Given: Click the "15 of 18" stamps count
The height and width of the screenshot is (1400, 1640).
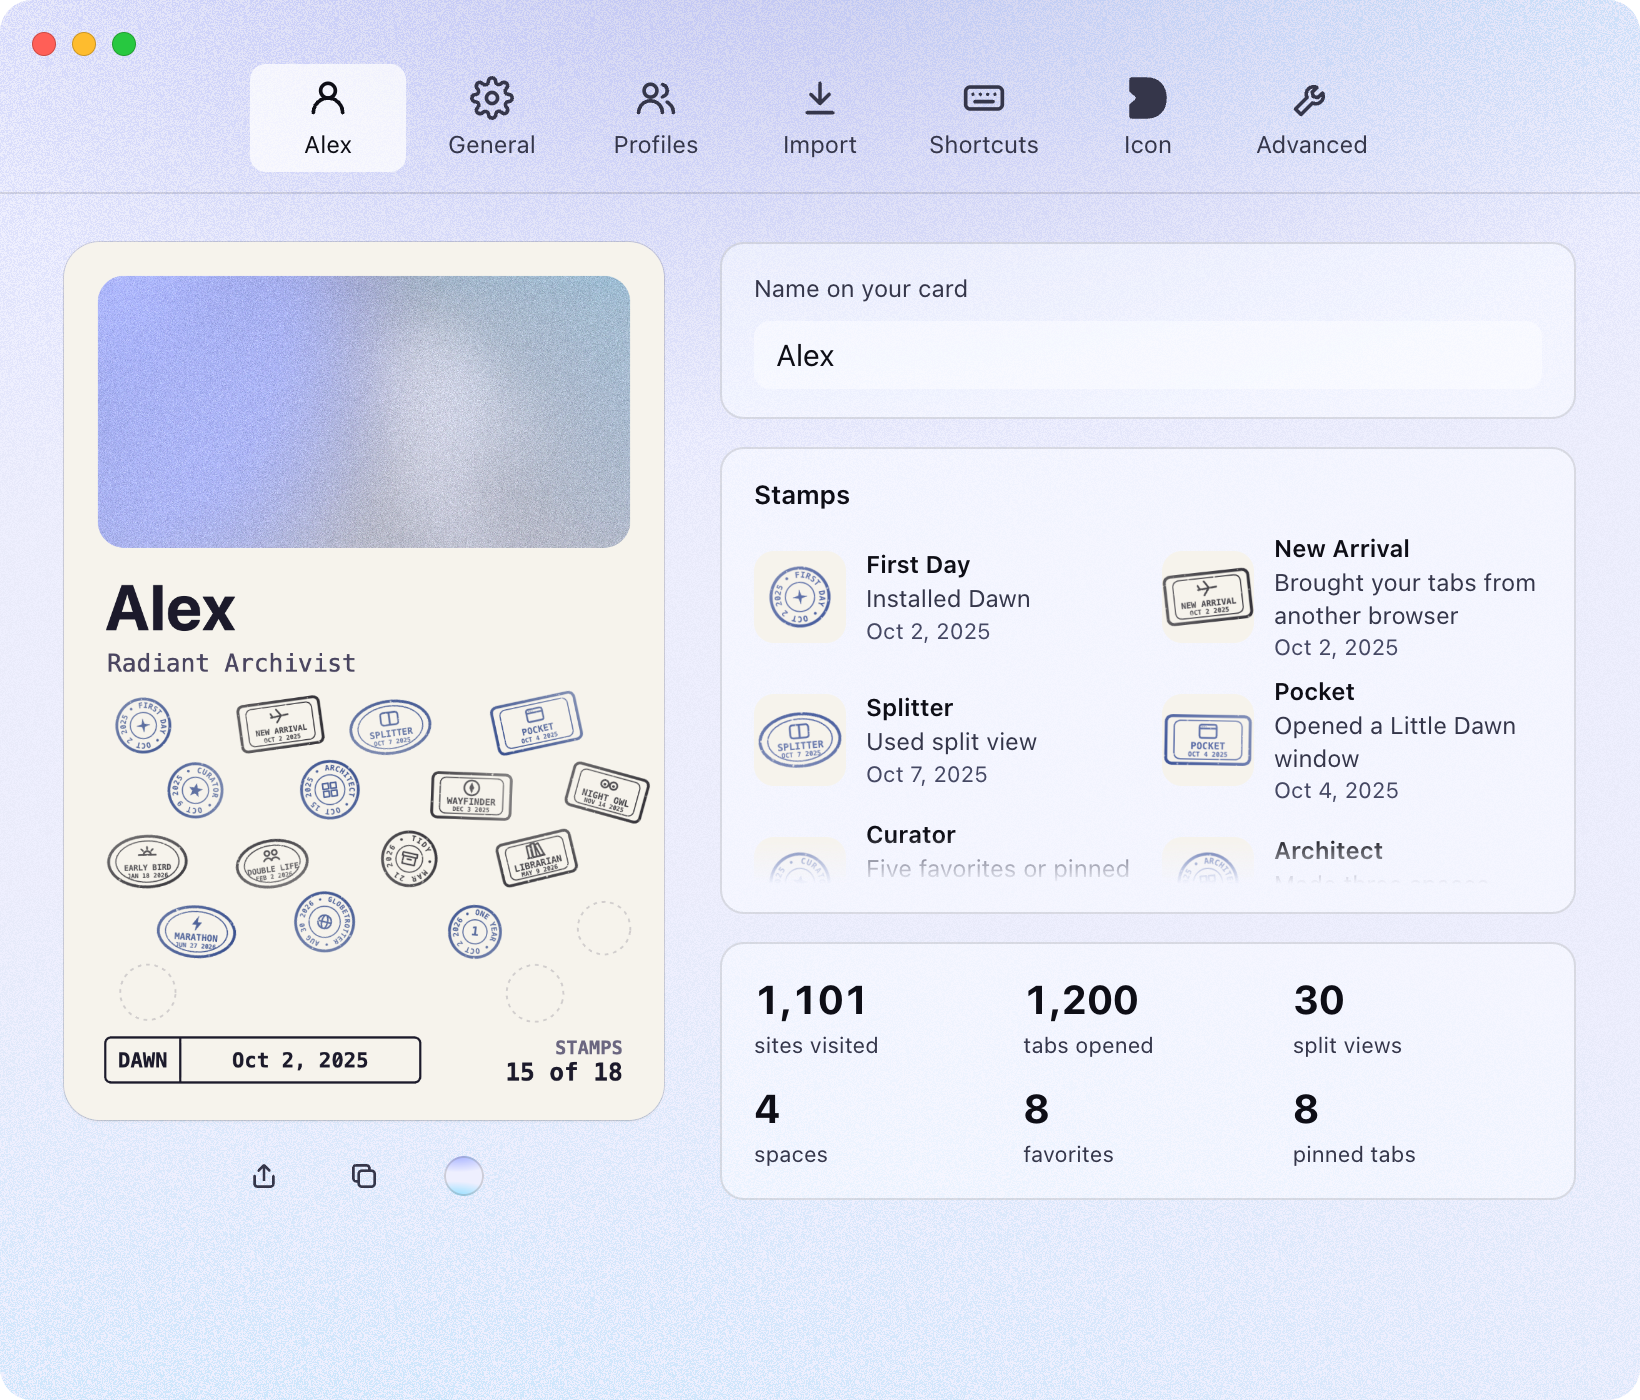Looking at the screenshot, I should pyautogui.click(x=564, y=1072).
